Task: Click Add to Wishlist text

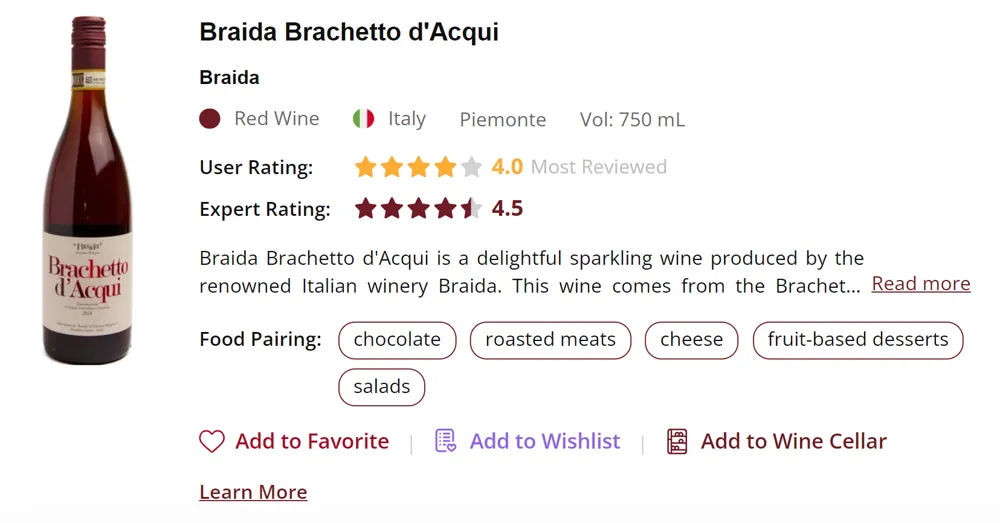Action: [x=545, y=442]
